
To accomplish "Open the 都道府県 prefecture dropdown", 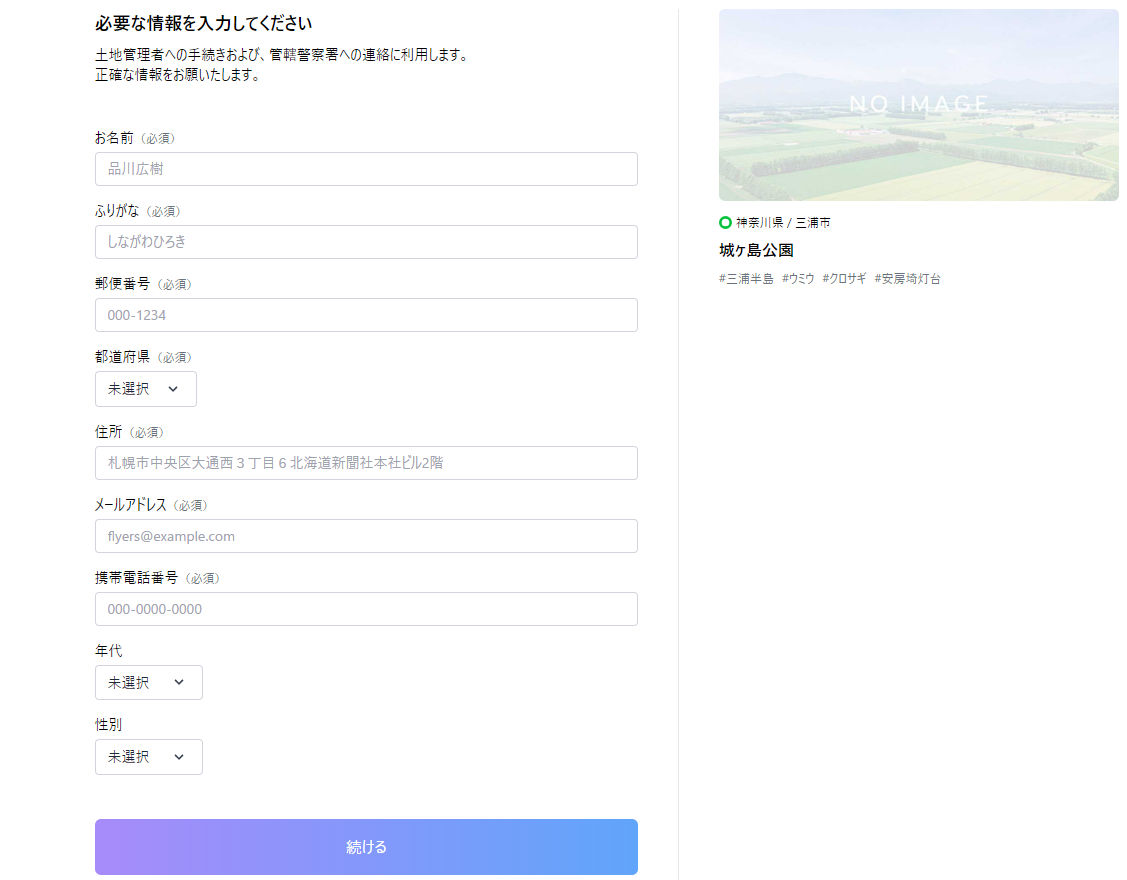I will tap(145, 389).
